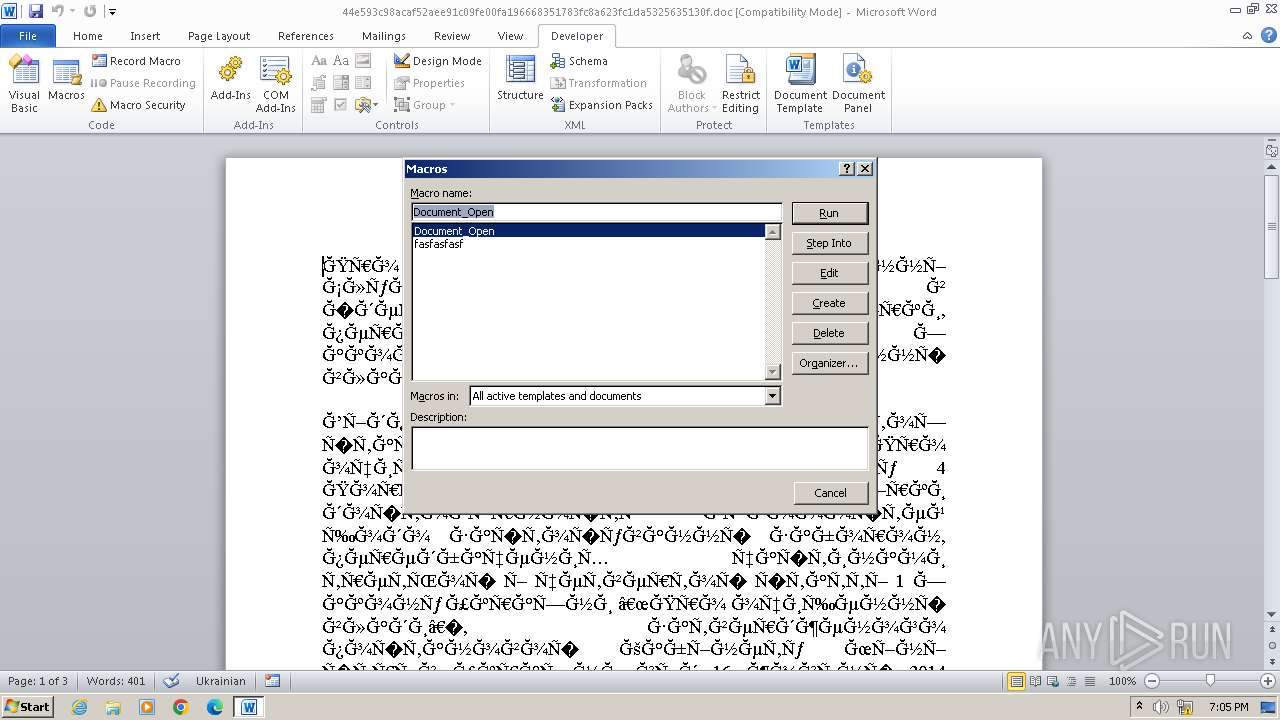Open the Windows Start menu
The image size is (1280, 720).
[x=27, y=706]
